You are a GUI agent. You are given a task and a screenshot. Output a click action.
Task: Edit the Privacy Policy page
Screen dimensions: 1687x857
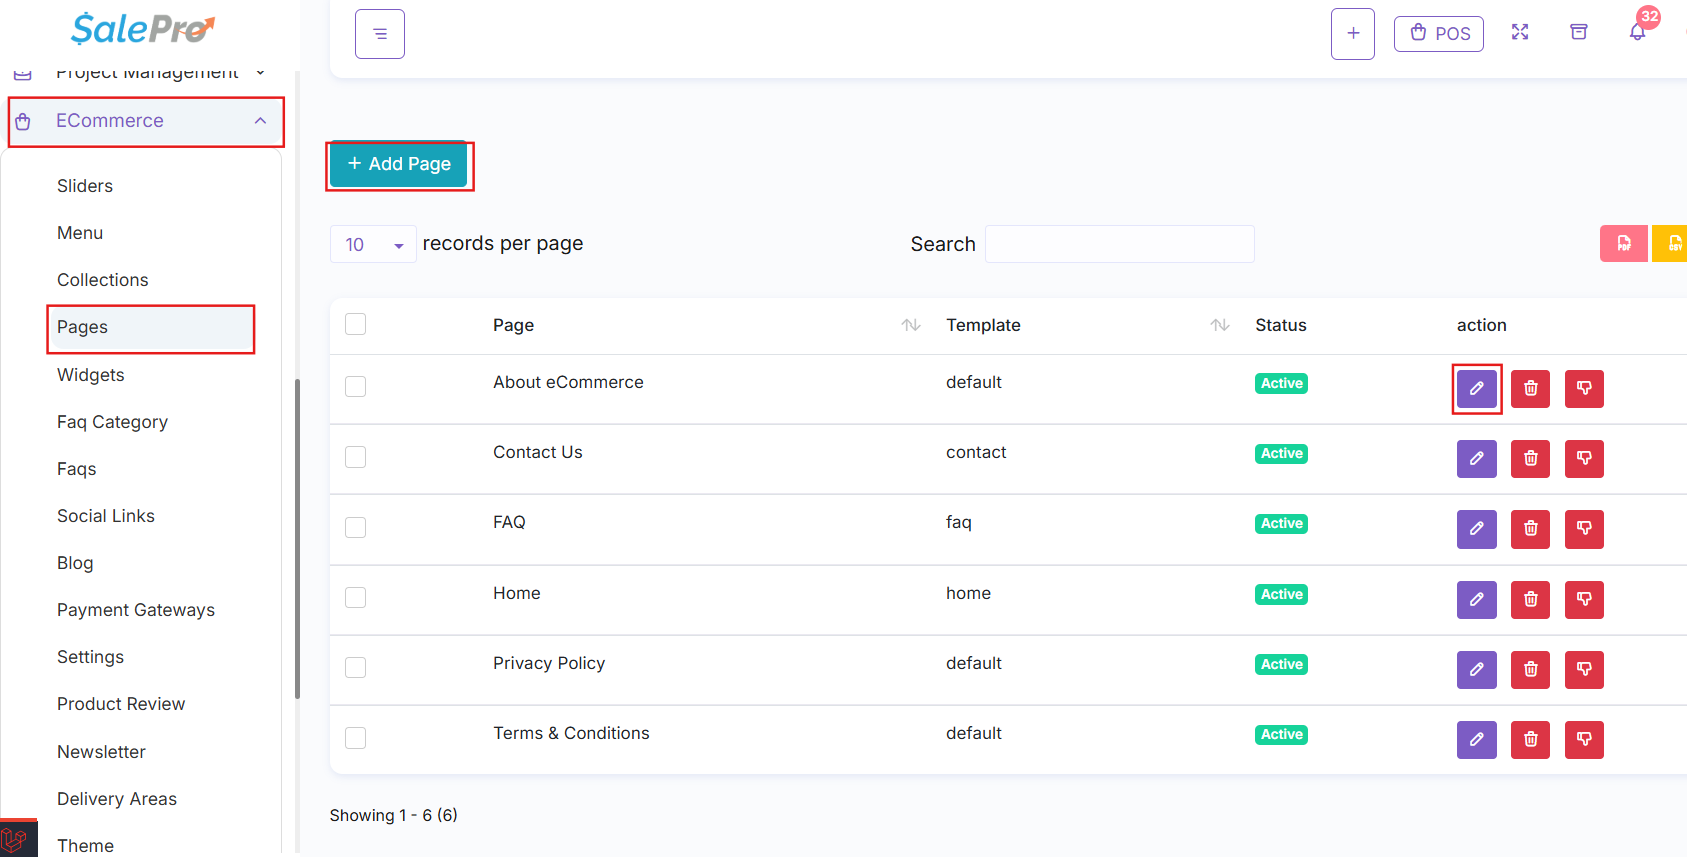pos(1477,670)
